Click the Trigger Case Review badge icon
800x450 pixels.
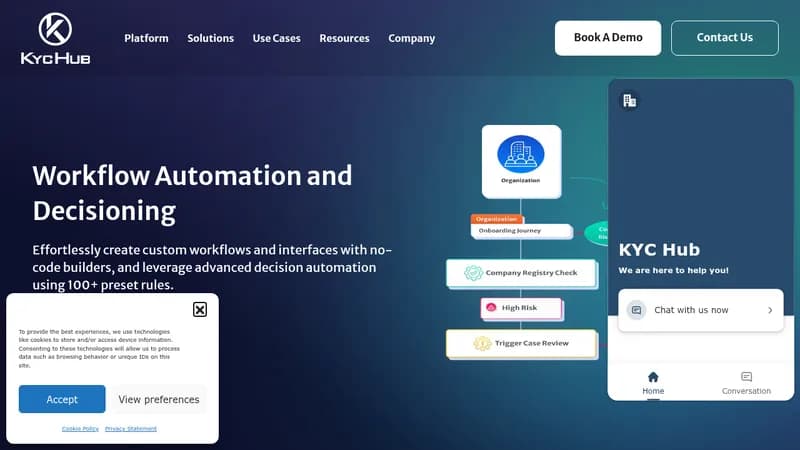[x=482, y=343]
